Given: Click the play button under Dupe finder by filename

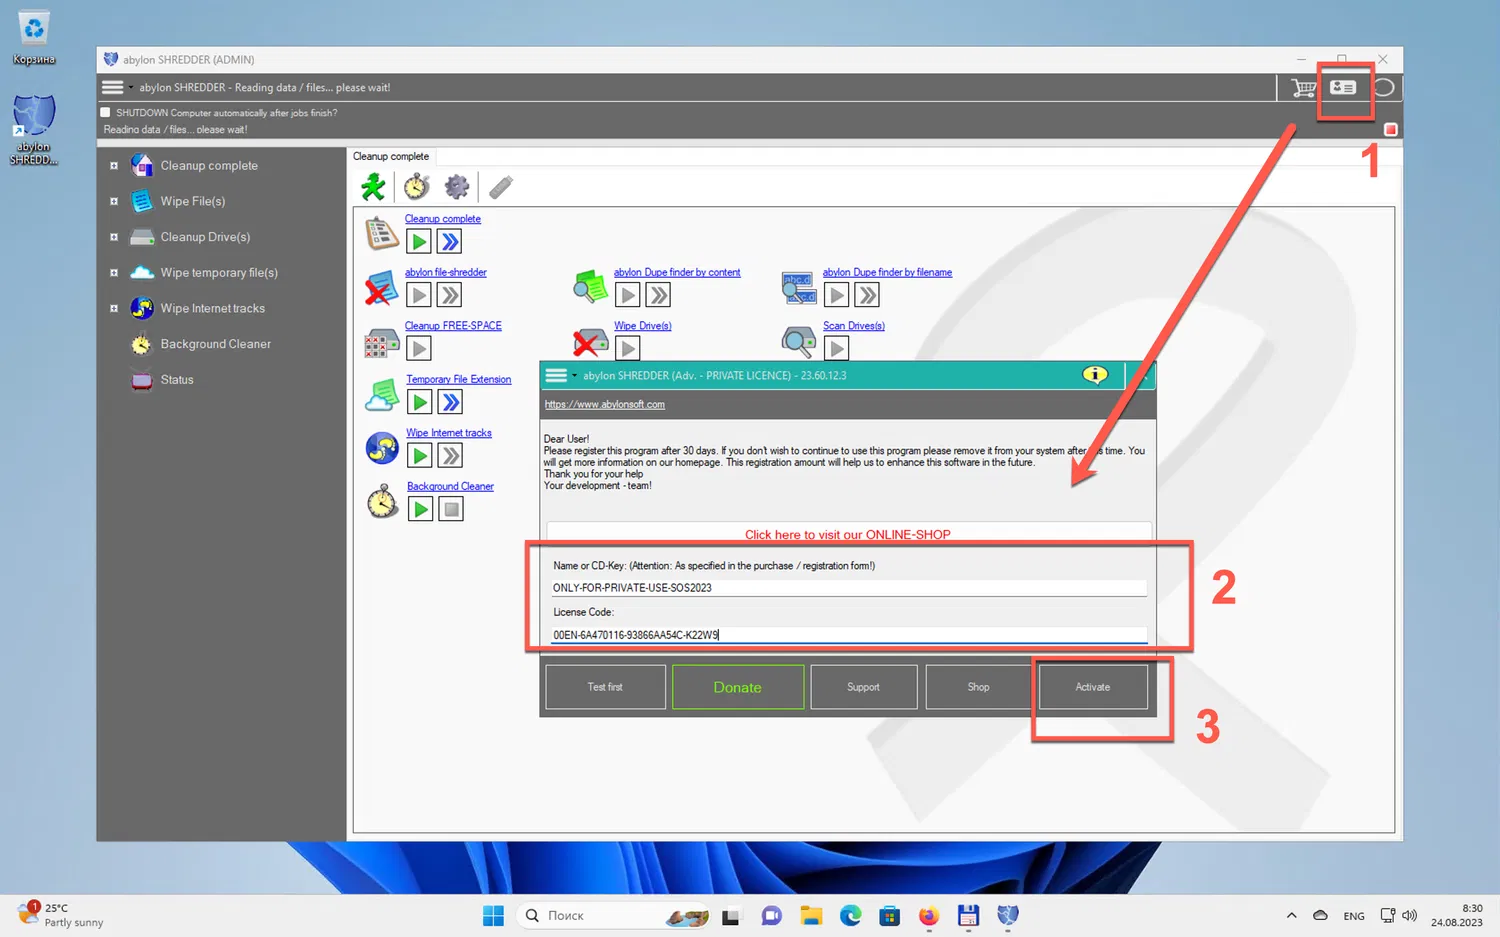Looking at the screenshot, I should click(x=836, y=295).
